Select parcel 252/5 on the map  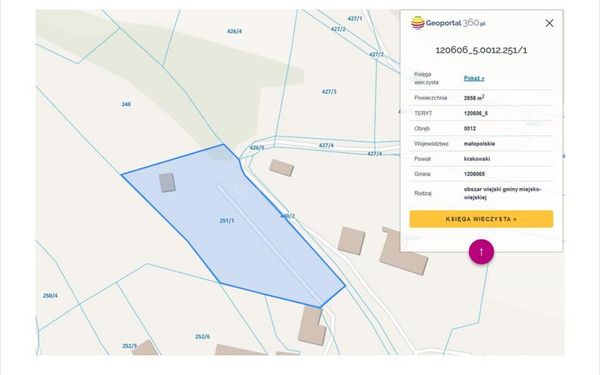tap(129, 346)
